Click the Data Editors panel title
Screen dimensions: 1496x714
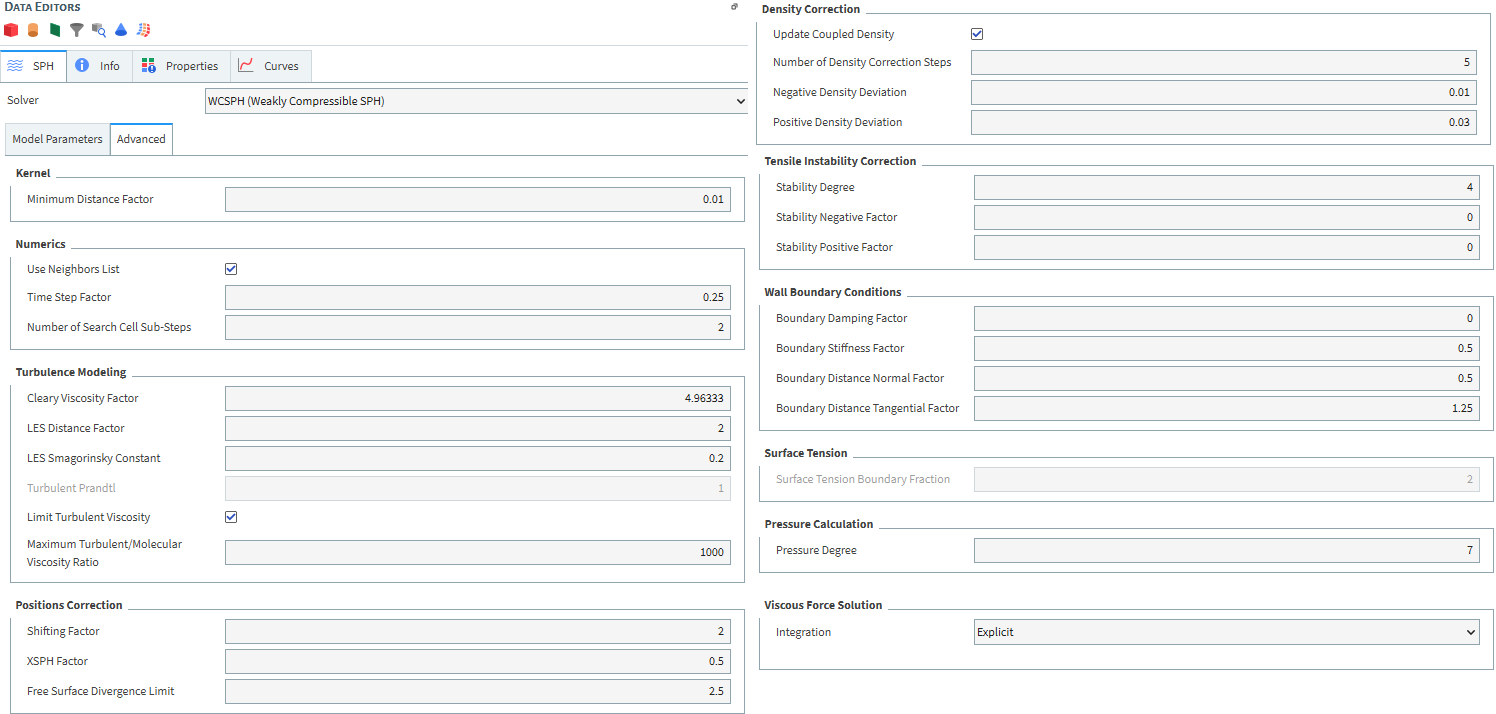click(43, 7)
